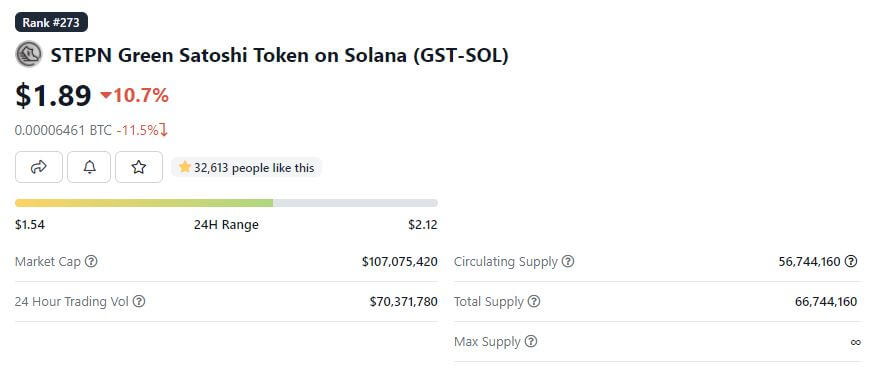Toggle the favorite star button
The height and width of the screenshot is (376, 875).
[139, 167]
